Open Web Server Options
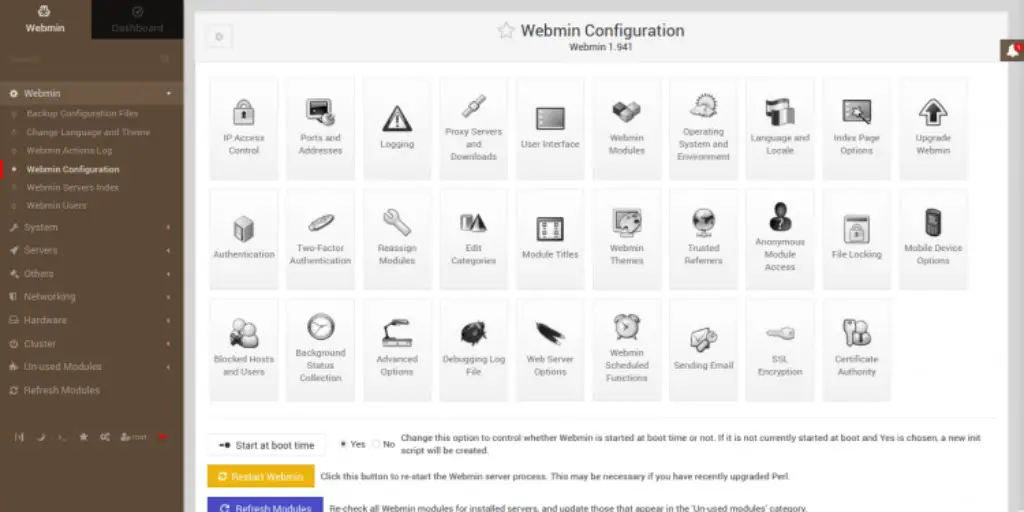 pos(550,350)
